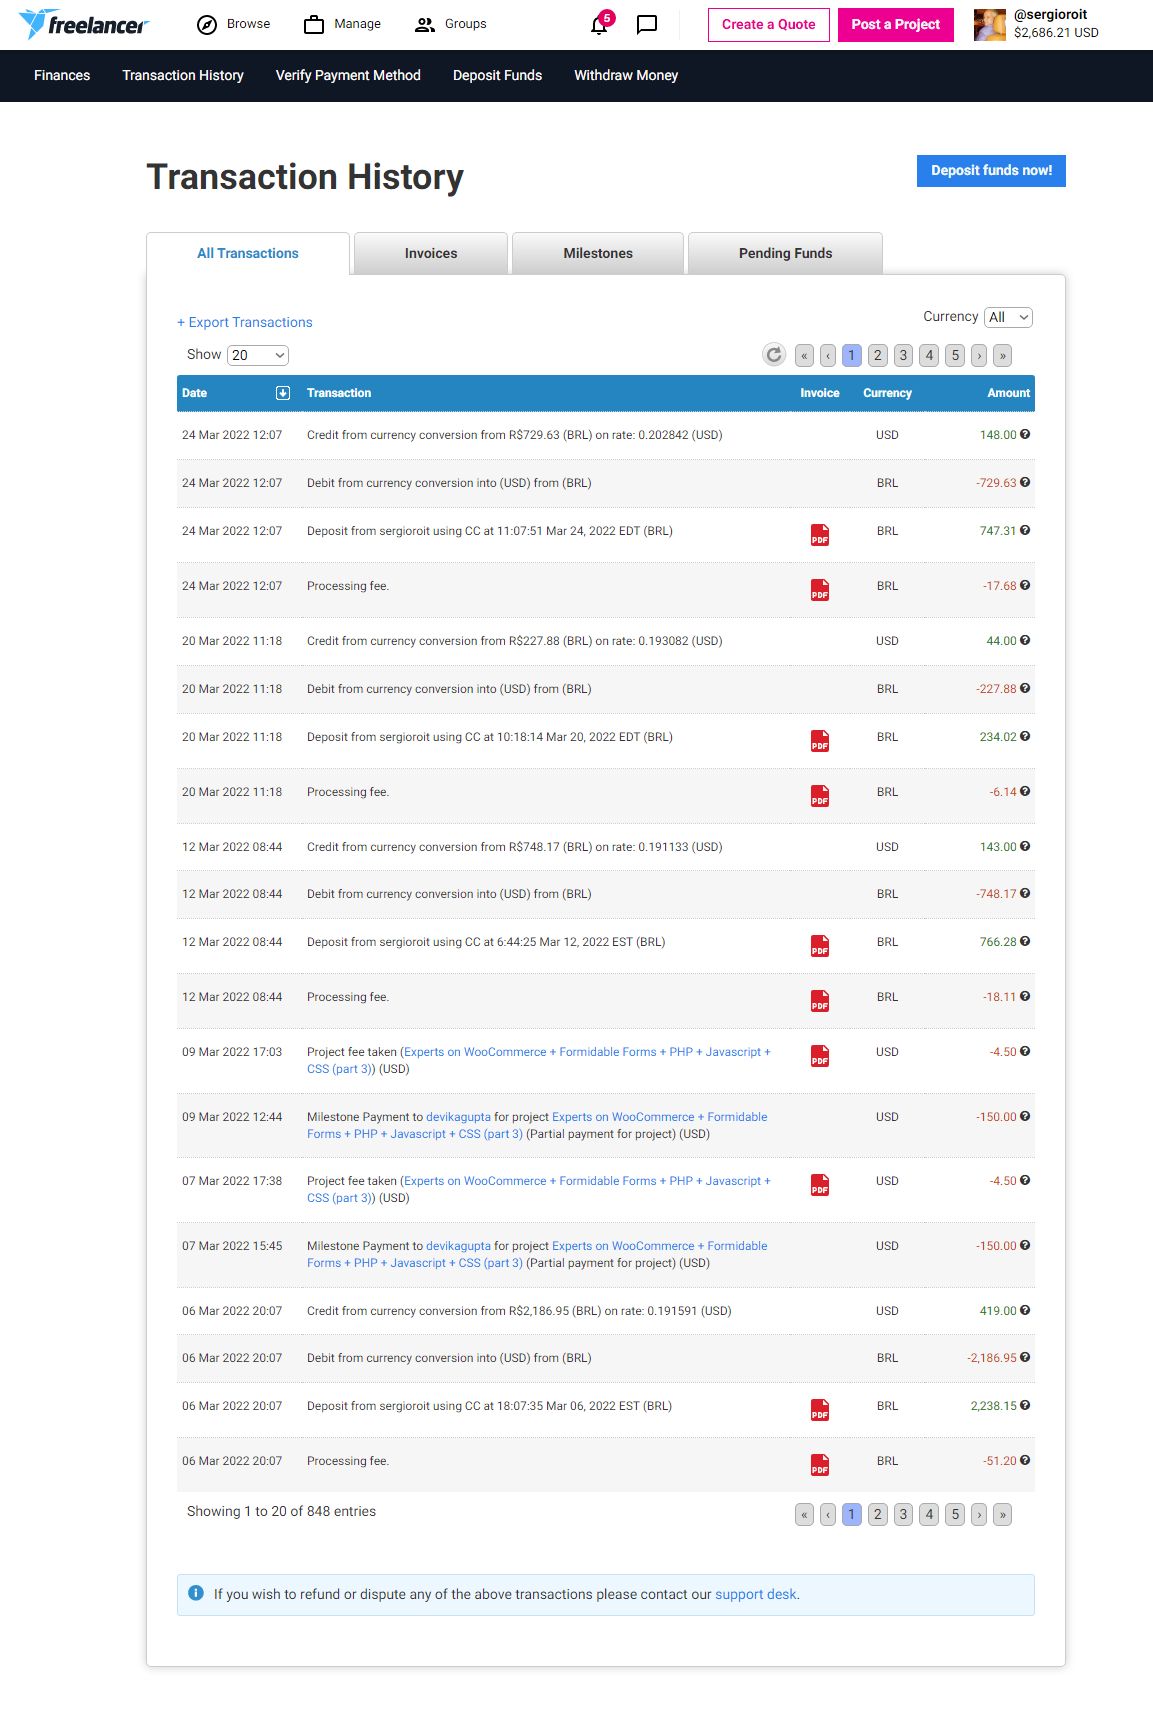Open the sergioroit profile avatar

[990, 24]
